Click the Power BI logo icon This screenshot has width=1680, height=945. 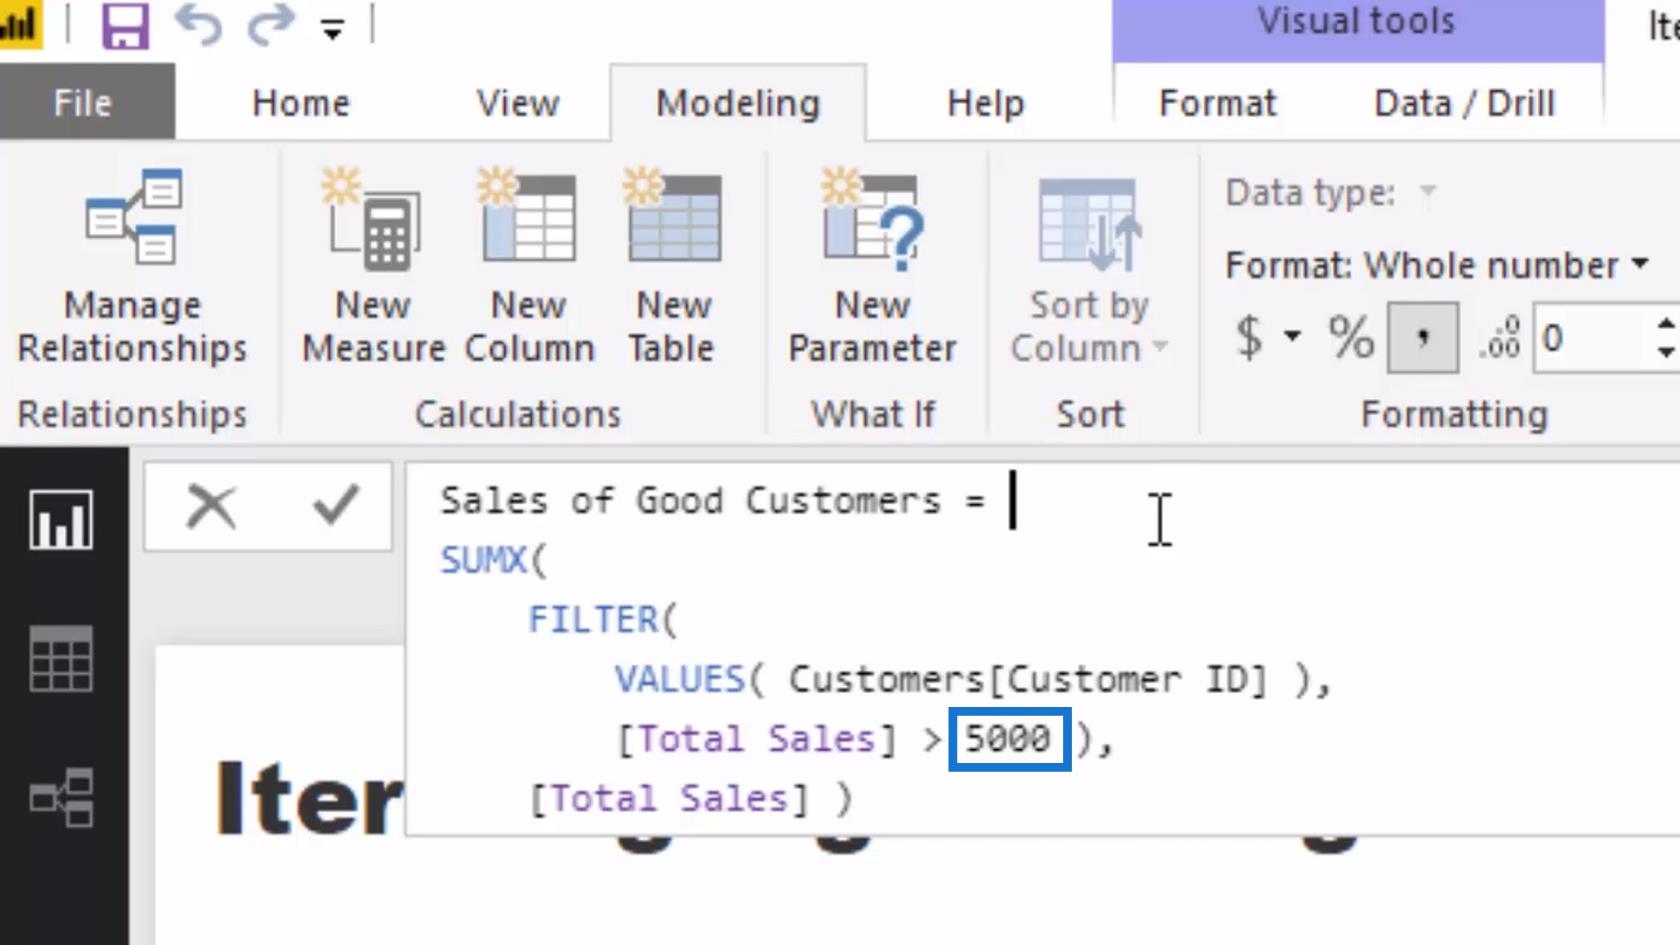[20, 25]
